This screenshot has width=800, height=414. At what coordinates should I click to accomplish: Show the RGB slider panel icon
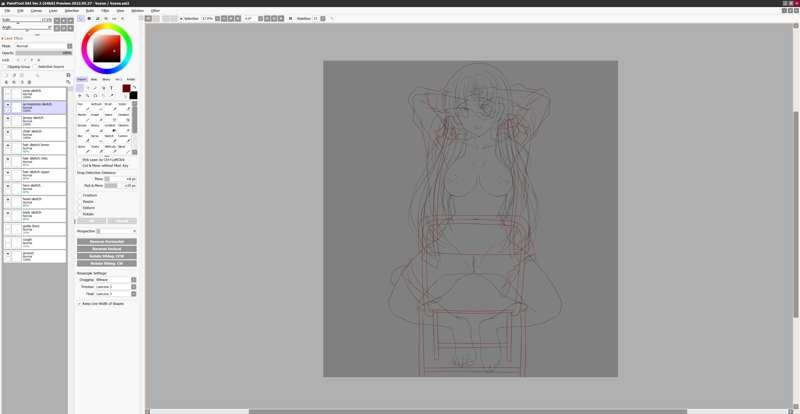tap(89, 18)
